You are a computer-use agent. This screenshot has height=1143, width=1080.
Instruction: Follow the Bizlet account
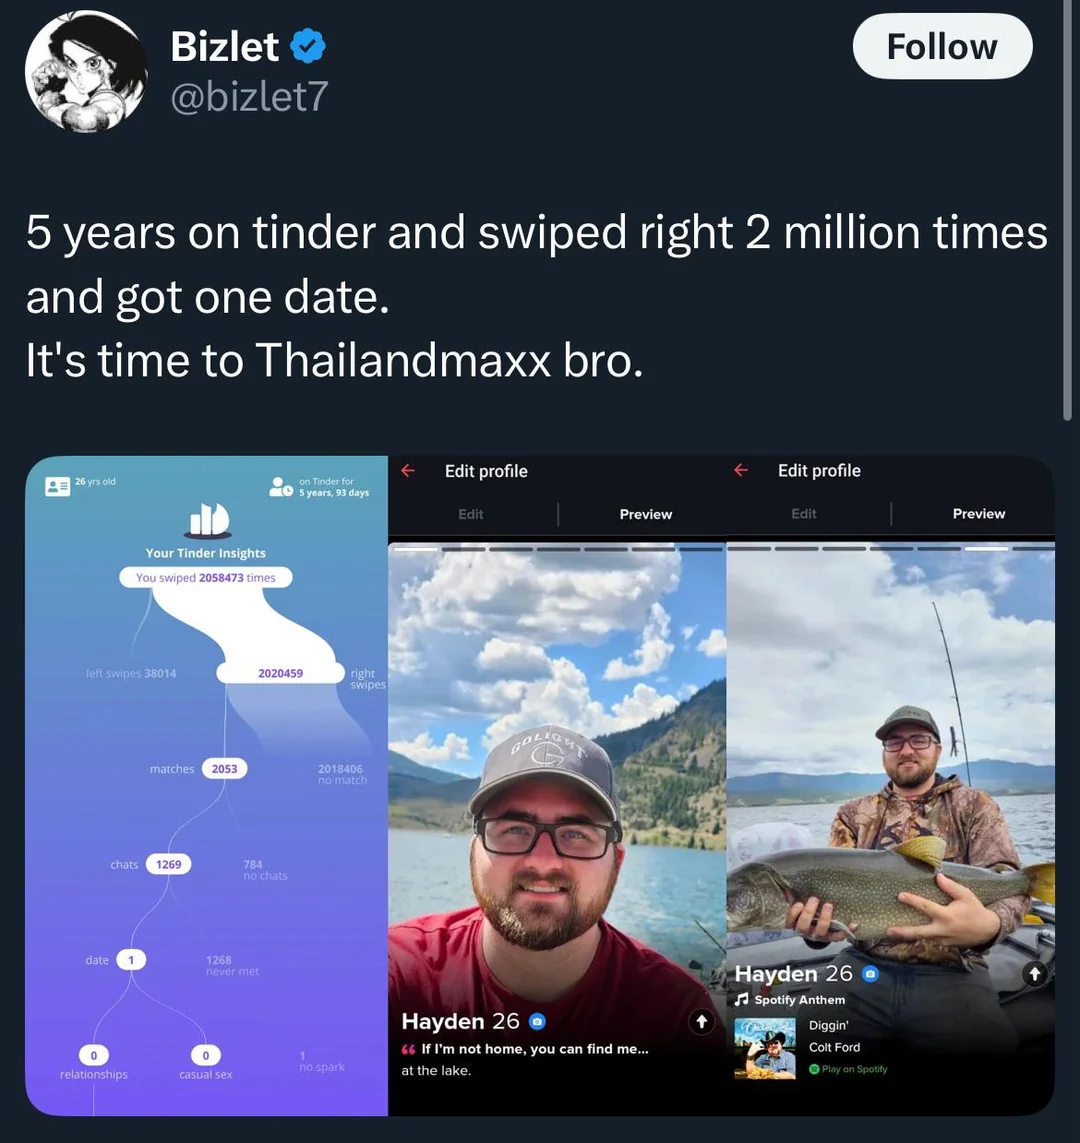tap(942, 47)
